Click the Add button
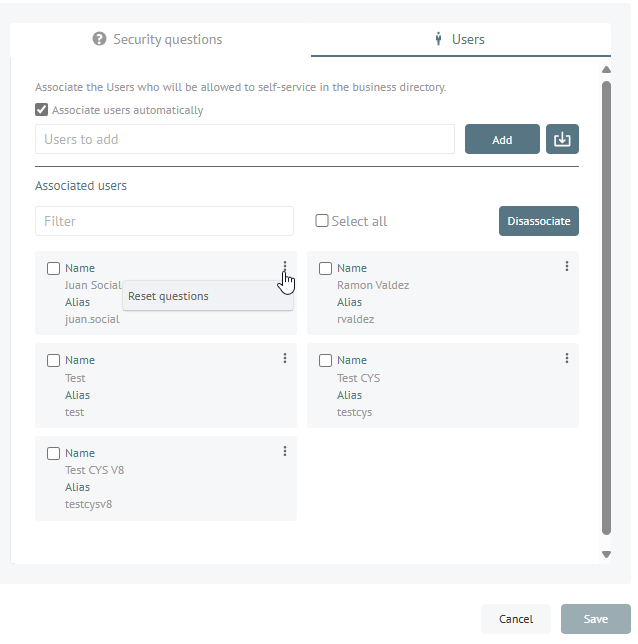This screenshot has width=638, height=644. click(502, 139)
